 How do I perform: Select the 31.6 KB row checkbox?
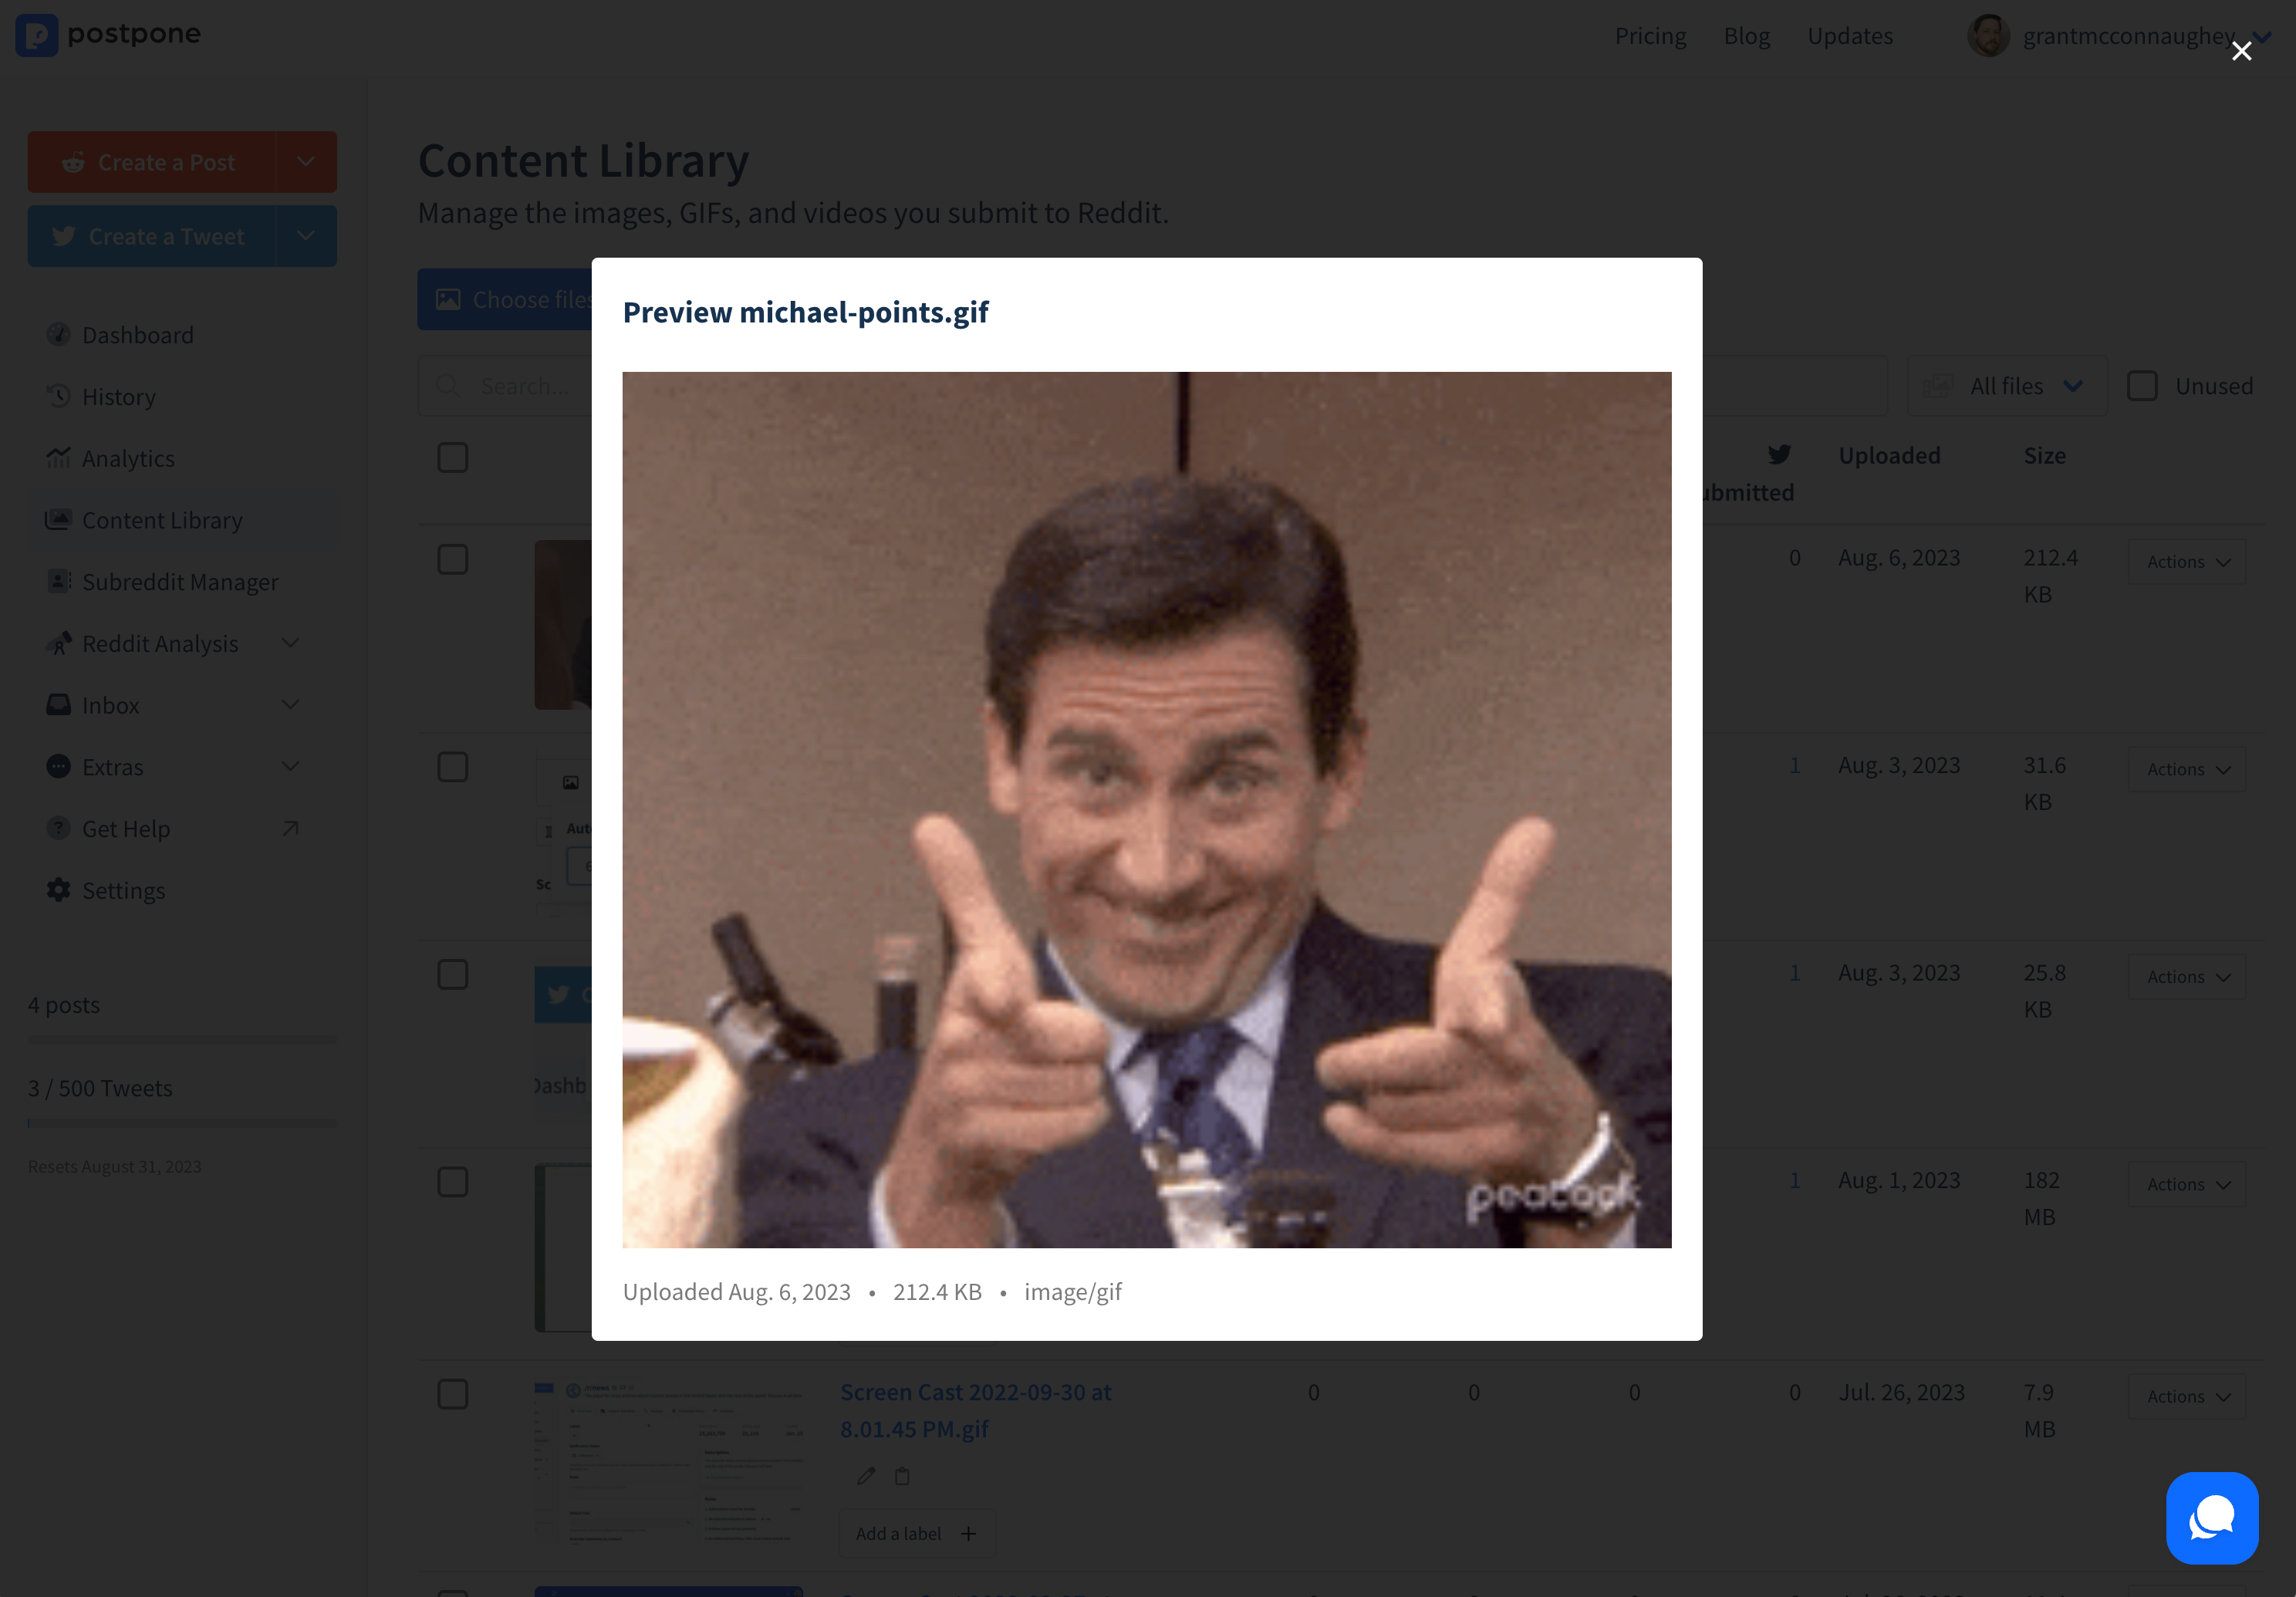coord(453,767)
